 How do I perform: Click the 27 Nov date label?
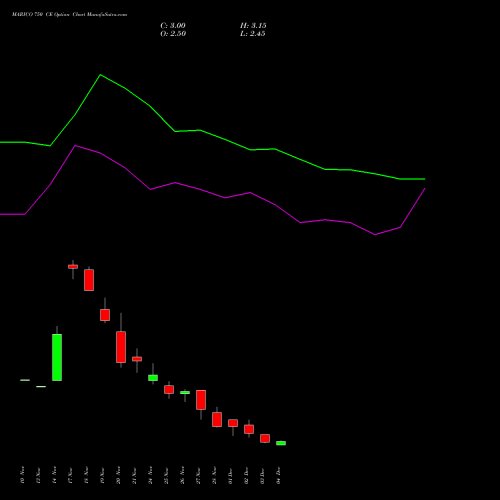pos(198,475)
